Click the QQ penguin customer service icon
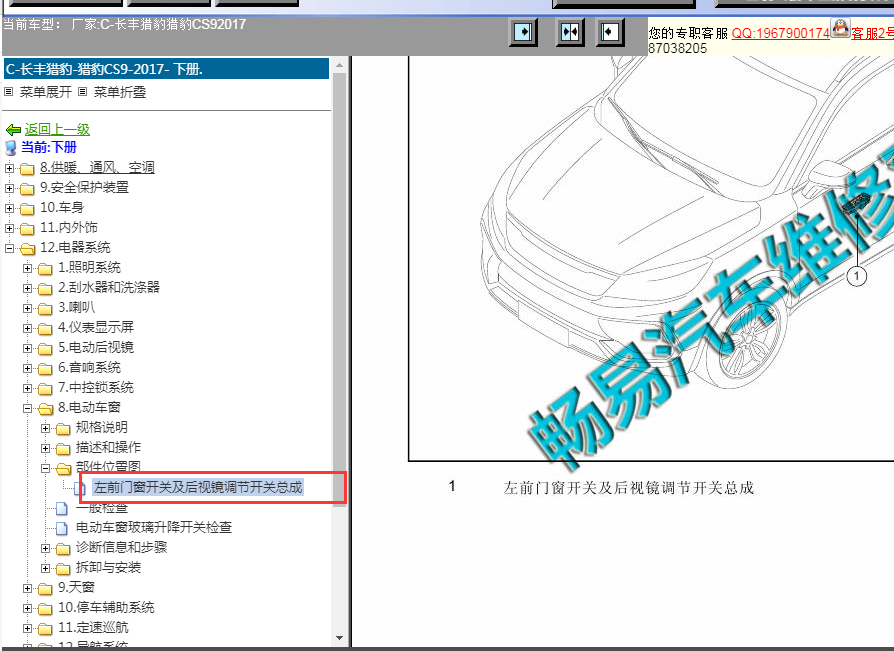The image size is (894, 651). tap(840, 30)
